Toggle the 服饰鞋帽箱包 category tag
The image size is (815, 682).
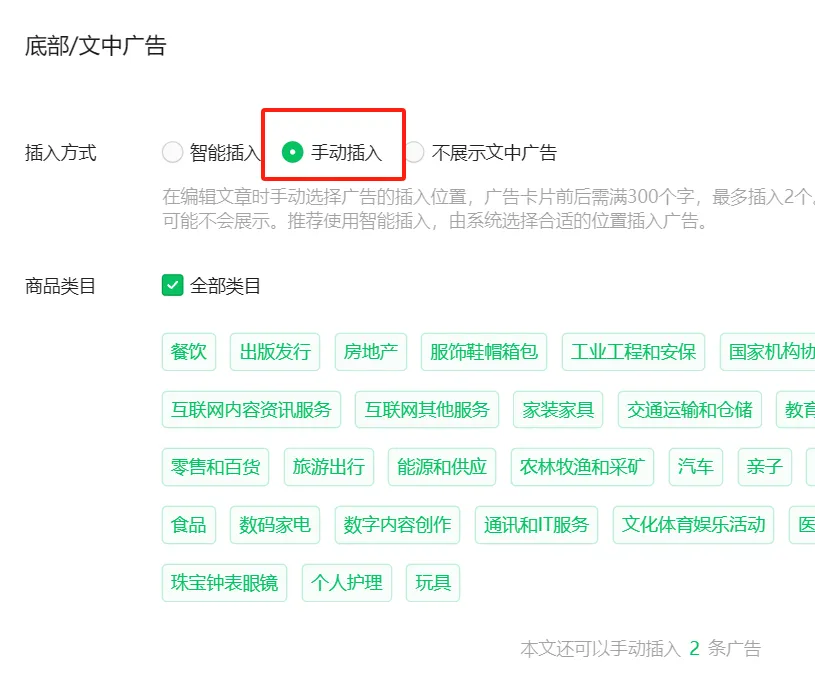pyautogui.click(x=484, y=352)
